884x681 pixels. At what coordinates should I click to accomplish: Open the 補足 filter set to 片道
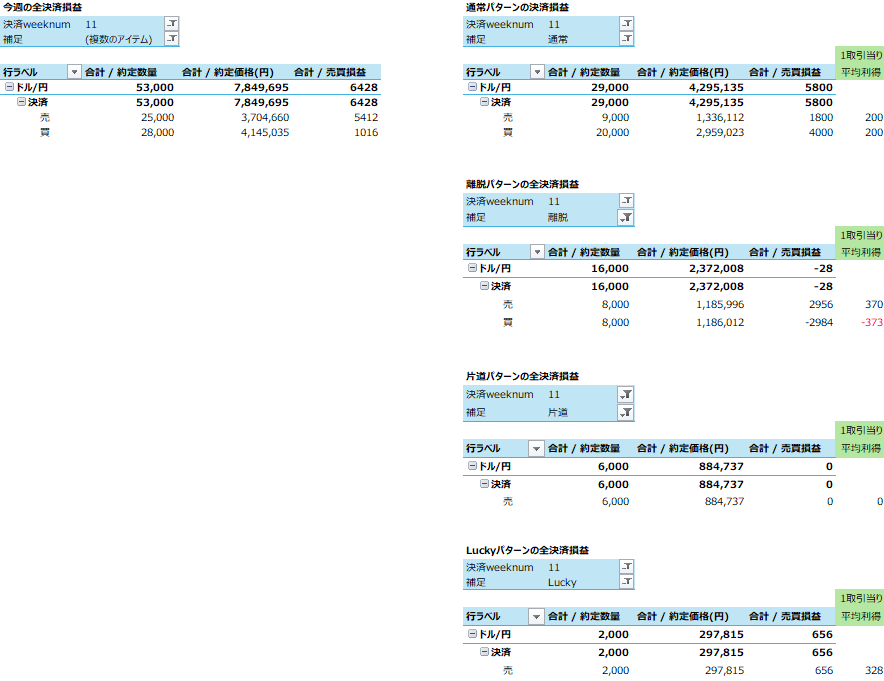coord(626,411)
